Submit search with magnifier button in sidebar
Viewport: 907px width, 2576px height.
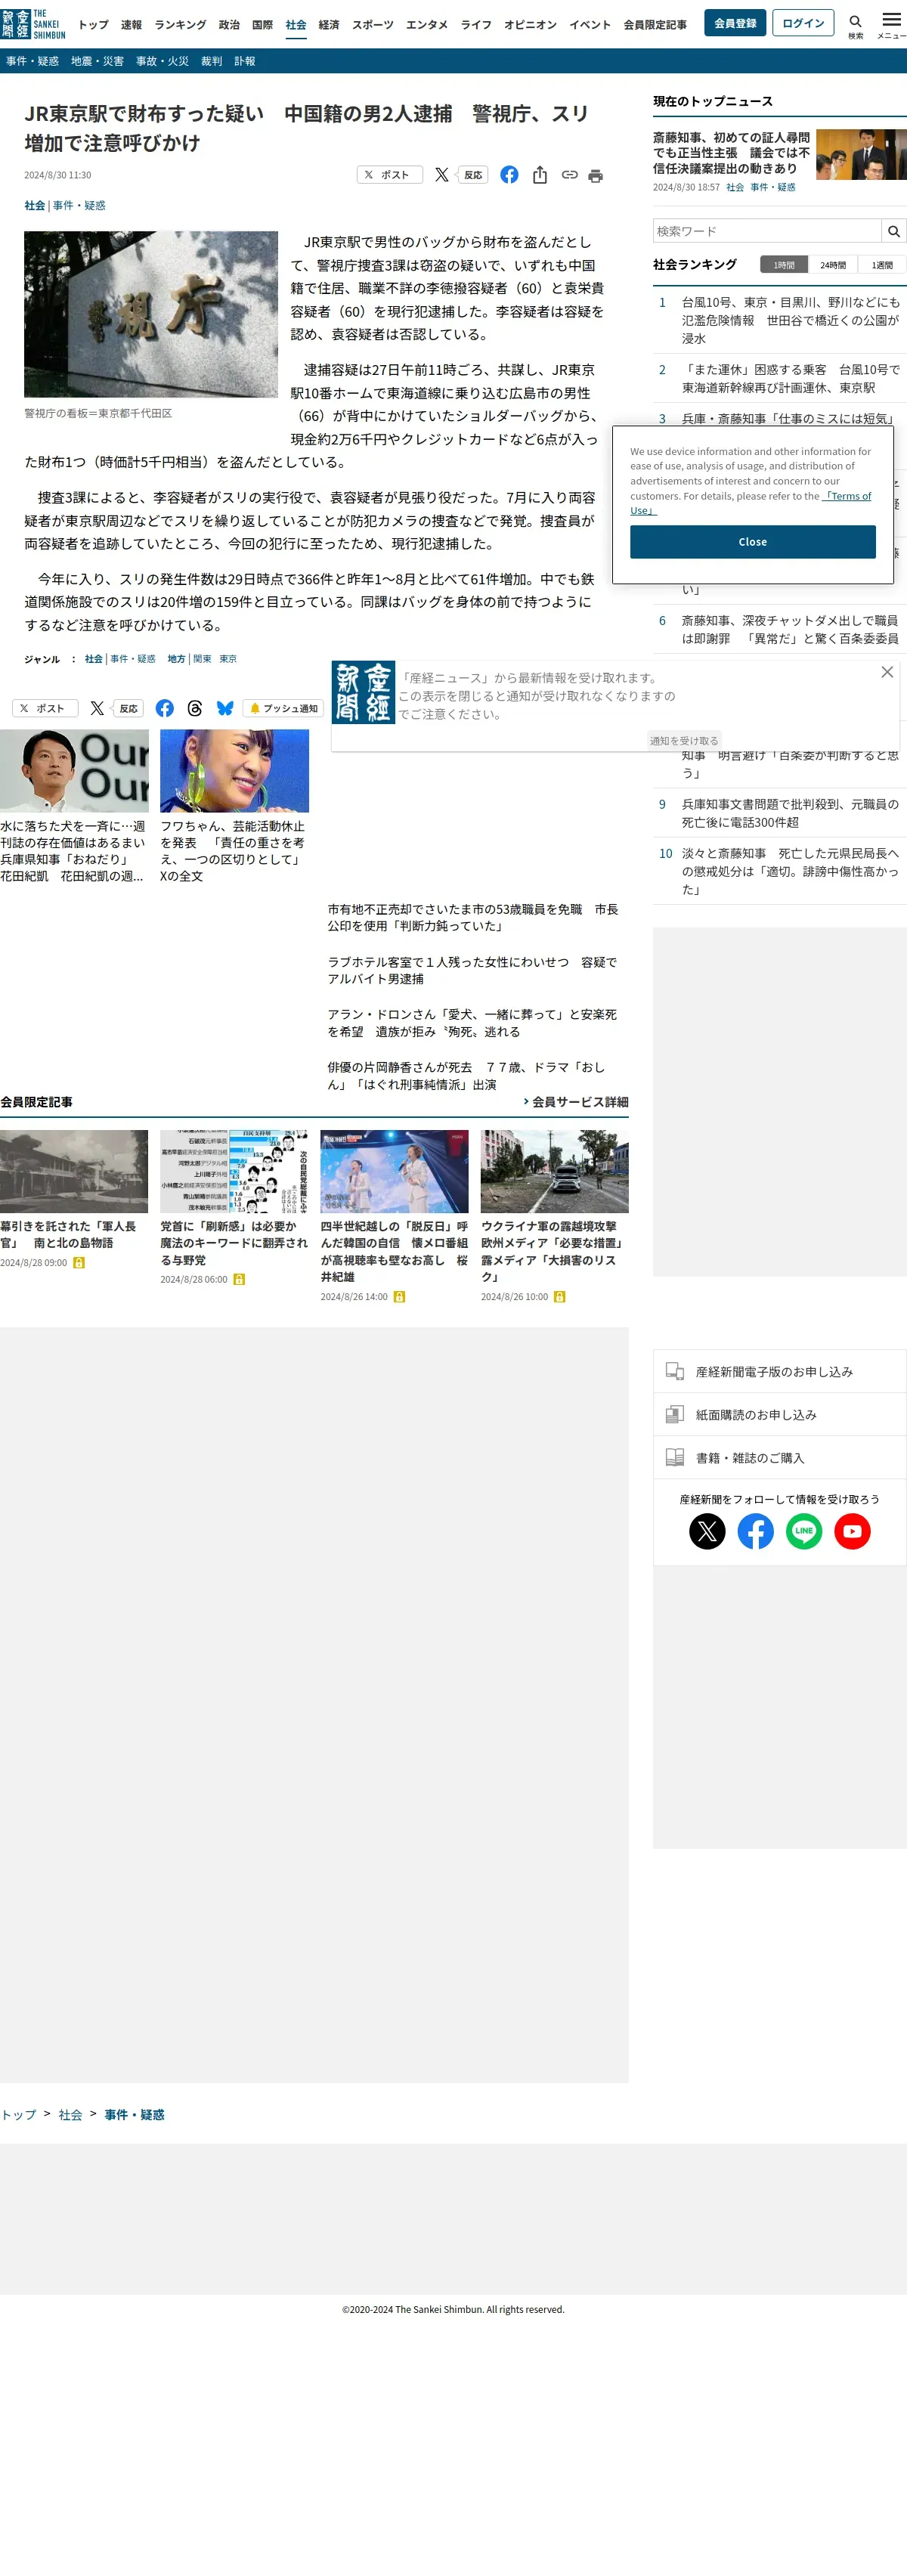coord(893,231)
